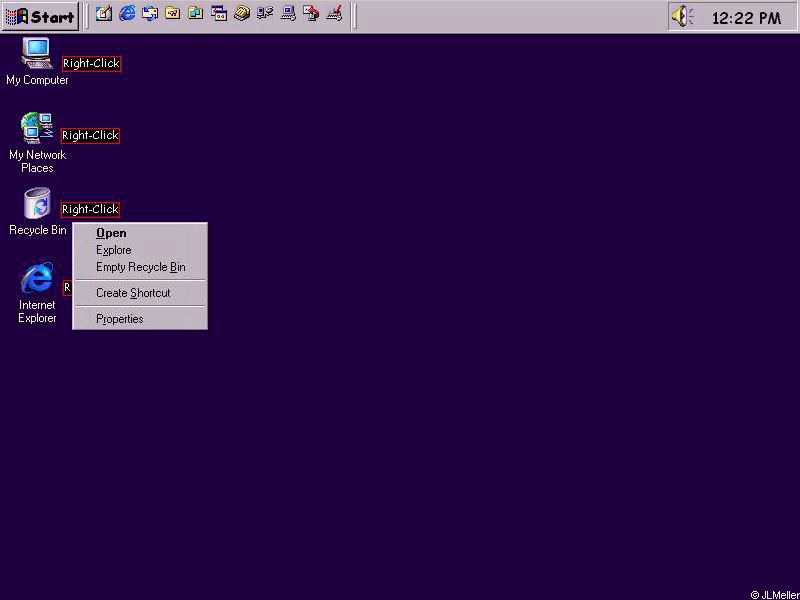This screenshot has height=600, width=800.
Task: Open the yellow telephone quick launch icon
Action: (242, 13)
